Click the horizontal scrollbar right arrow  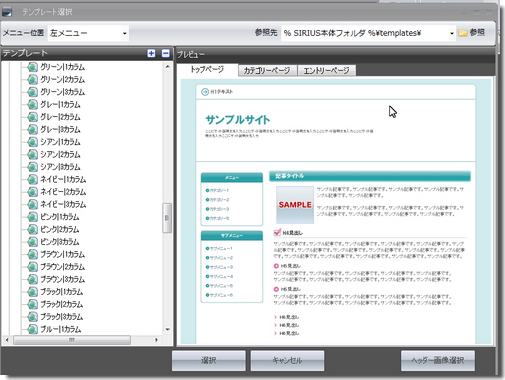tap(156, 340)
